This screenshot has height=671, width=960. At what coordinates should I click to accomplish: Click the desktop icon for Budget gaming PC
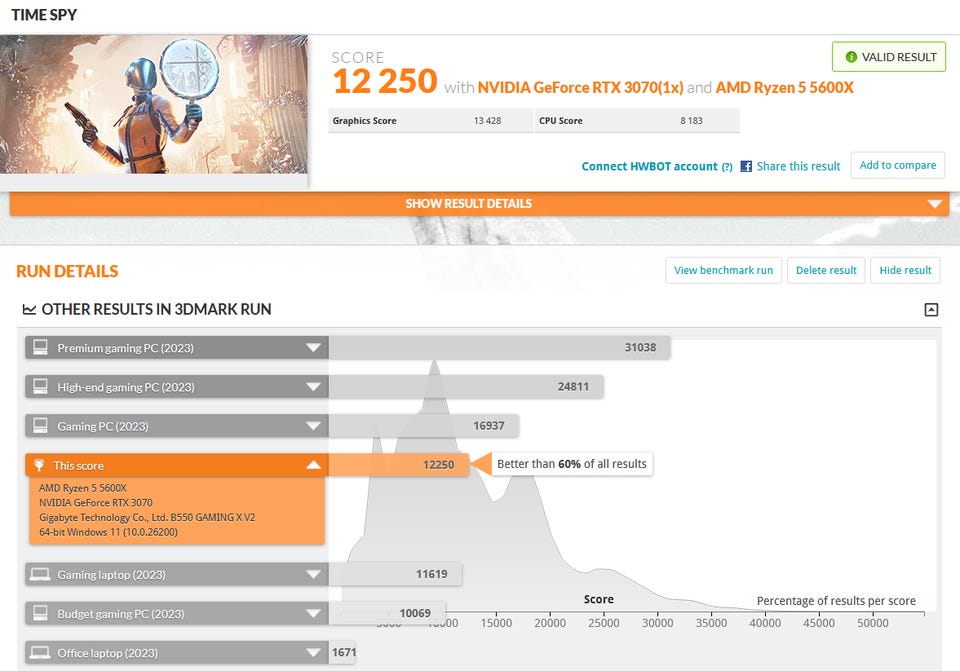[x=40, y=613]
